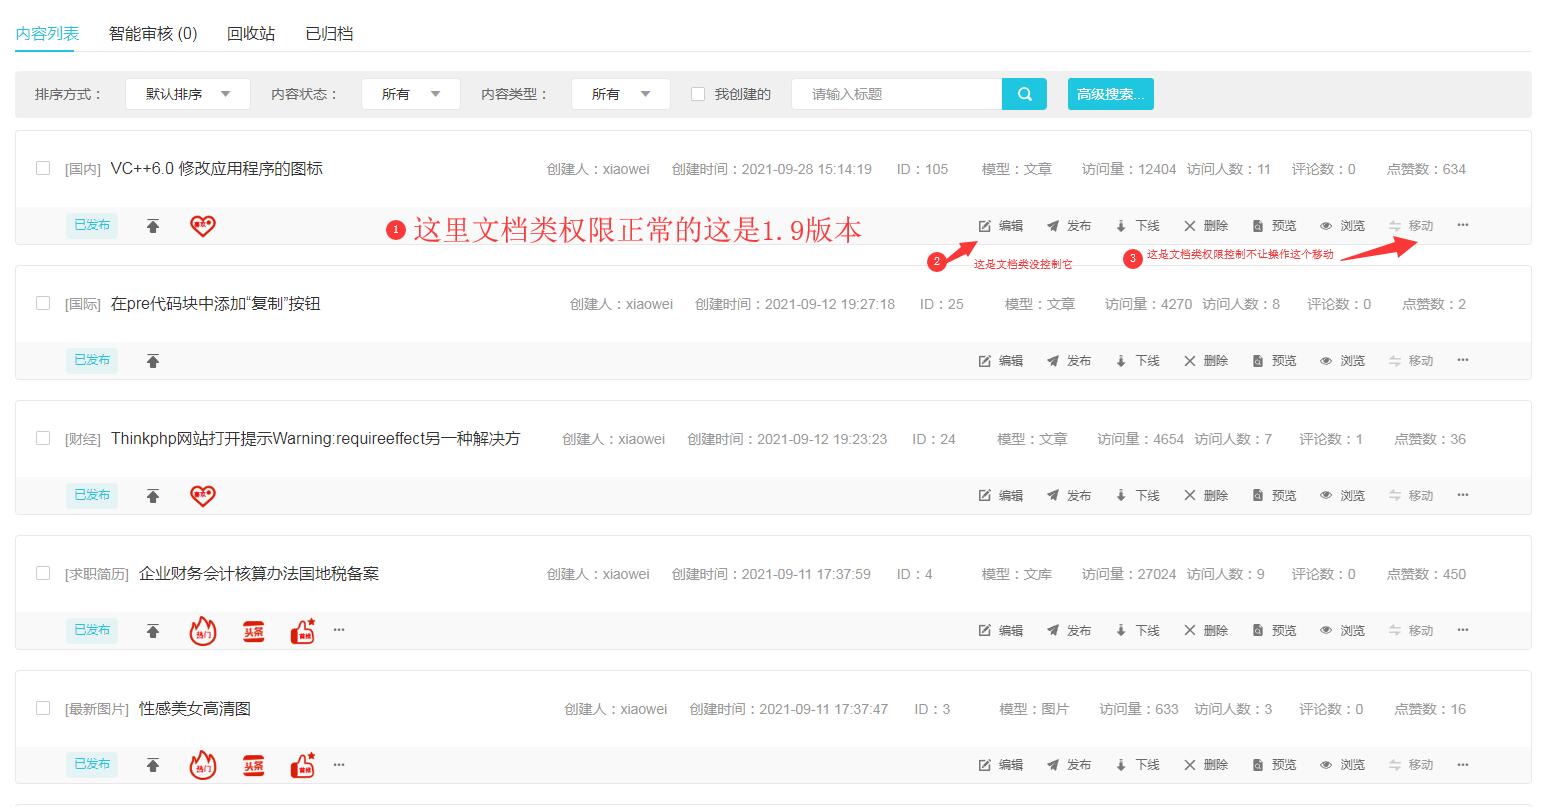The height and width of the screenshot is (807, 1549).
Task: Click the magnifier search button
Action: click(1024, 94)
